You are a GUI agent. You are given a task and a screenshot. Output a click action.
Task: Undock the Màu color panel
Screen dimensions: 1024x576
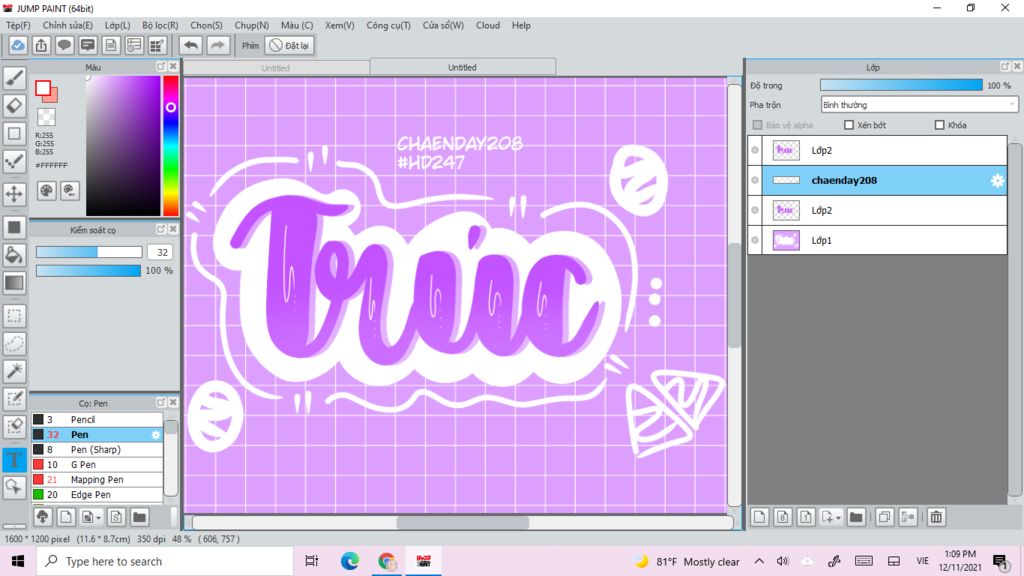(161, 67)
